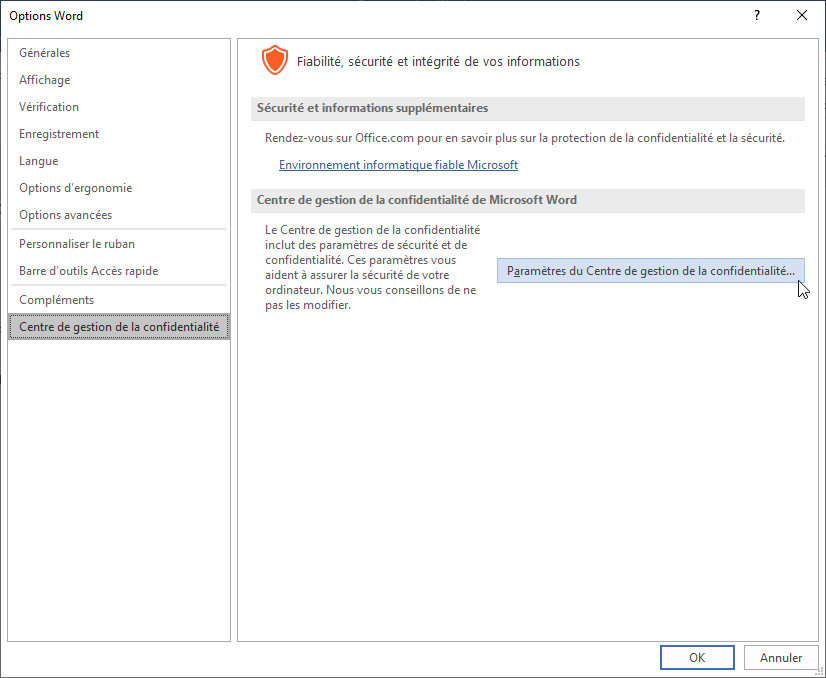Image resolution: width=826 pixels, height=678 pixels.
Task: Click the orange shield security icon
Action: (x=273, y=61)
